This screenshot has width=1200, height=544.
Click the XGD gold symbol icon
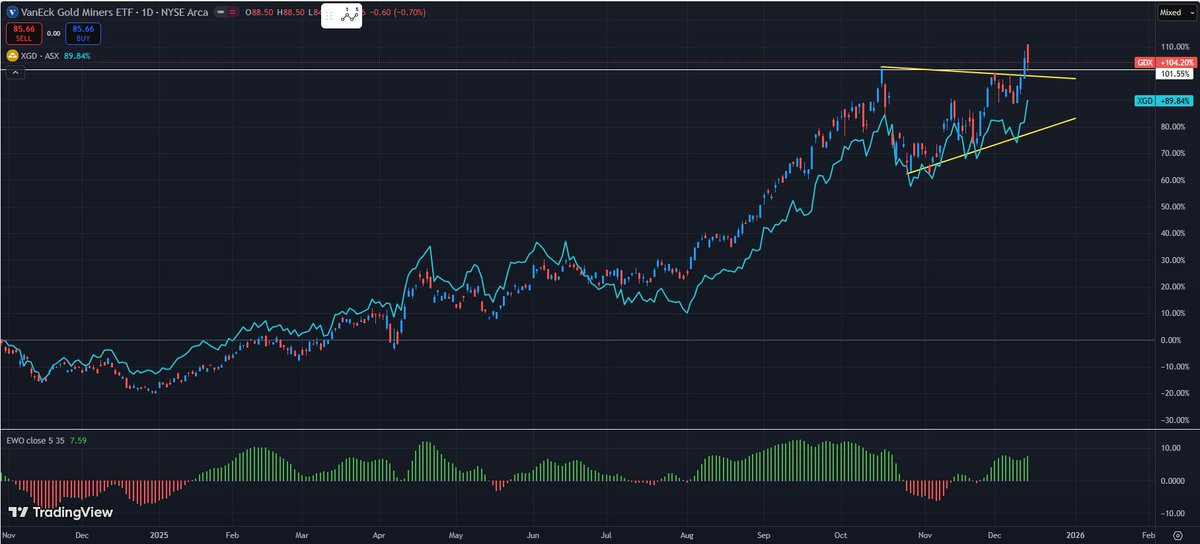coord(12,55)
